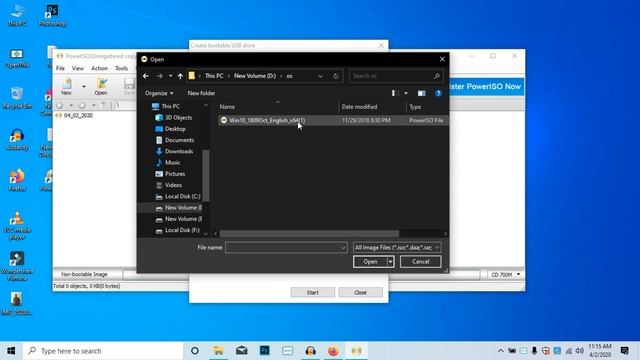Click the taskbar search box
The width and height of the screenshot is (640, 360).
click(103, 351)
